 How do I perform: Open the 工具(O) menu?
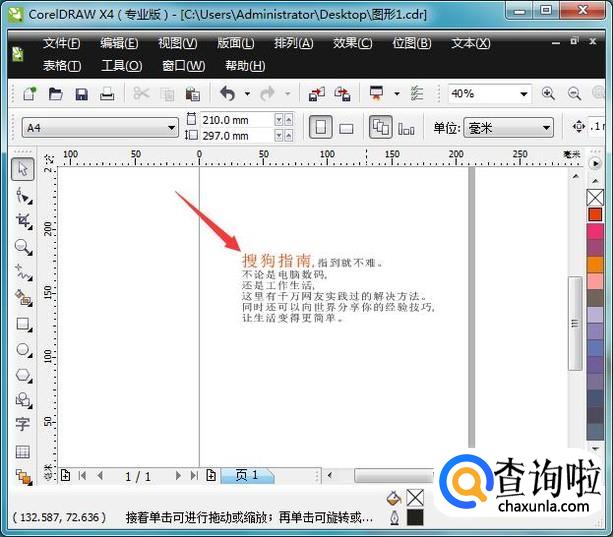point(122,66)
